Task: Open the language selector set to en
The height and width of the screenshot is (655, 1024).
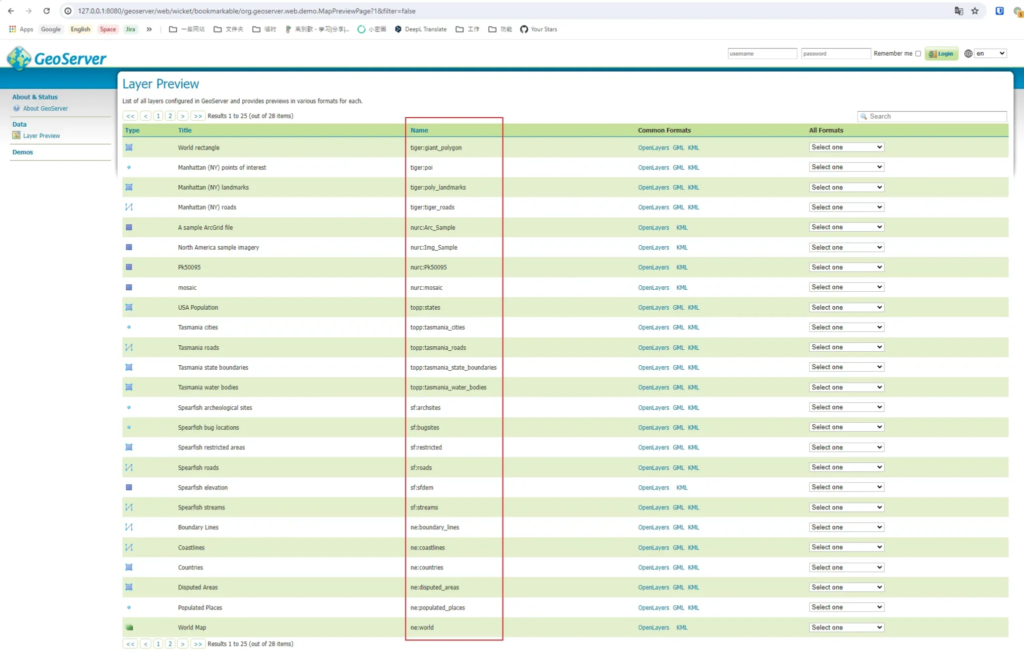Action: (x=990, y=54)
